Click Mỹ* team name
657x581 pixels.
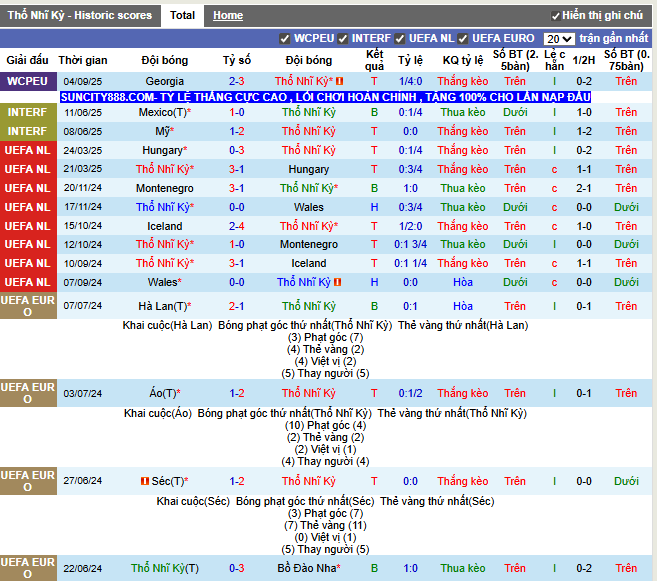coord(165,132)
